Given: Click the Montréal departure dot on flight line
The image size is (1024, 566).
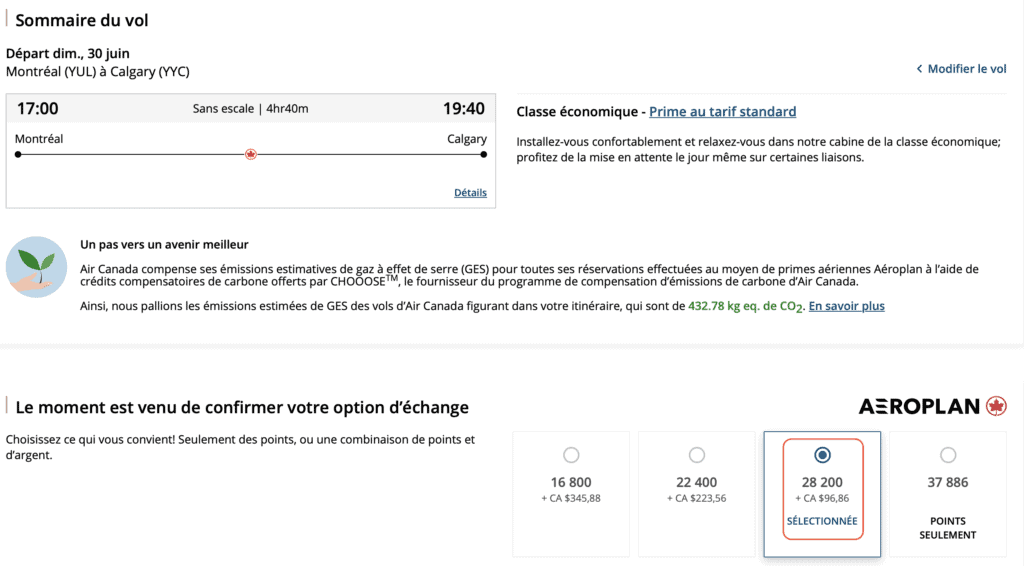Looking at the screenshot, I should click(18, 154).
